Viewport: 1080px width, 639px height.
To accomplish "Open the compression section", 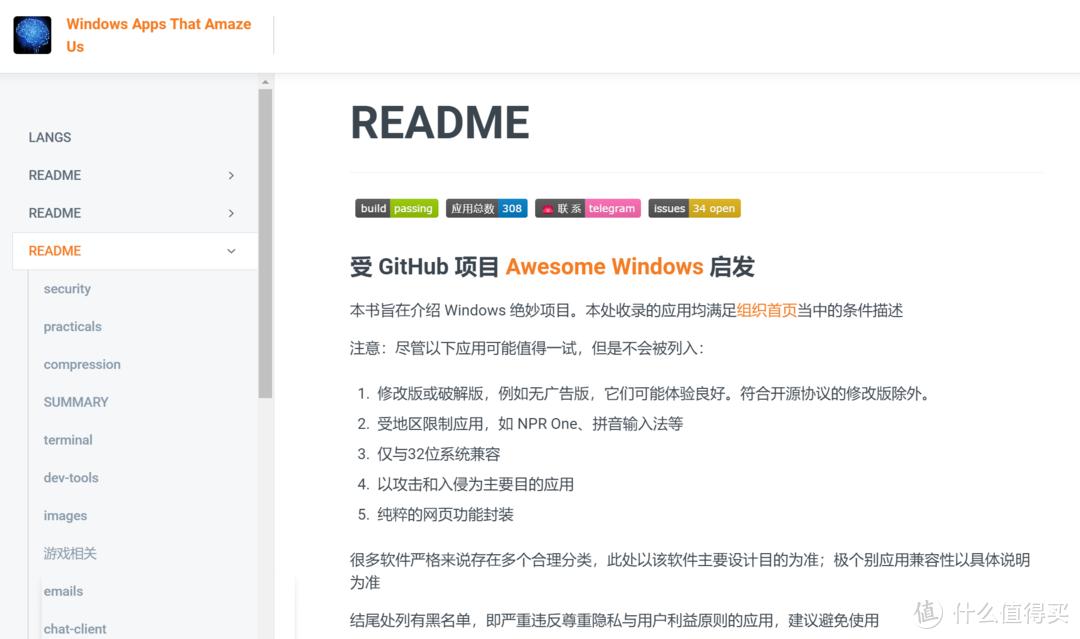I will (x=82, y=364).
